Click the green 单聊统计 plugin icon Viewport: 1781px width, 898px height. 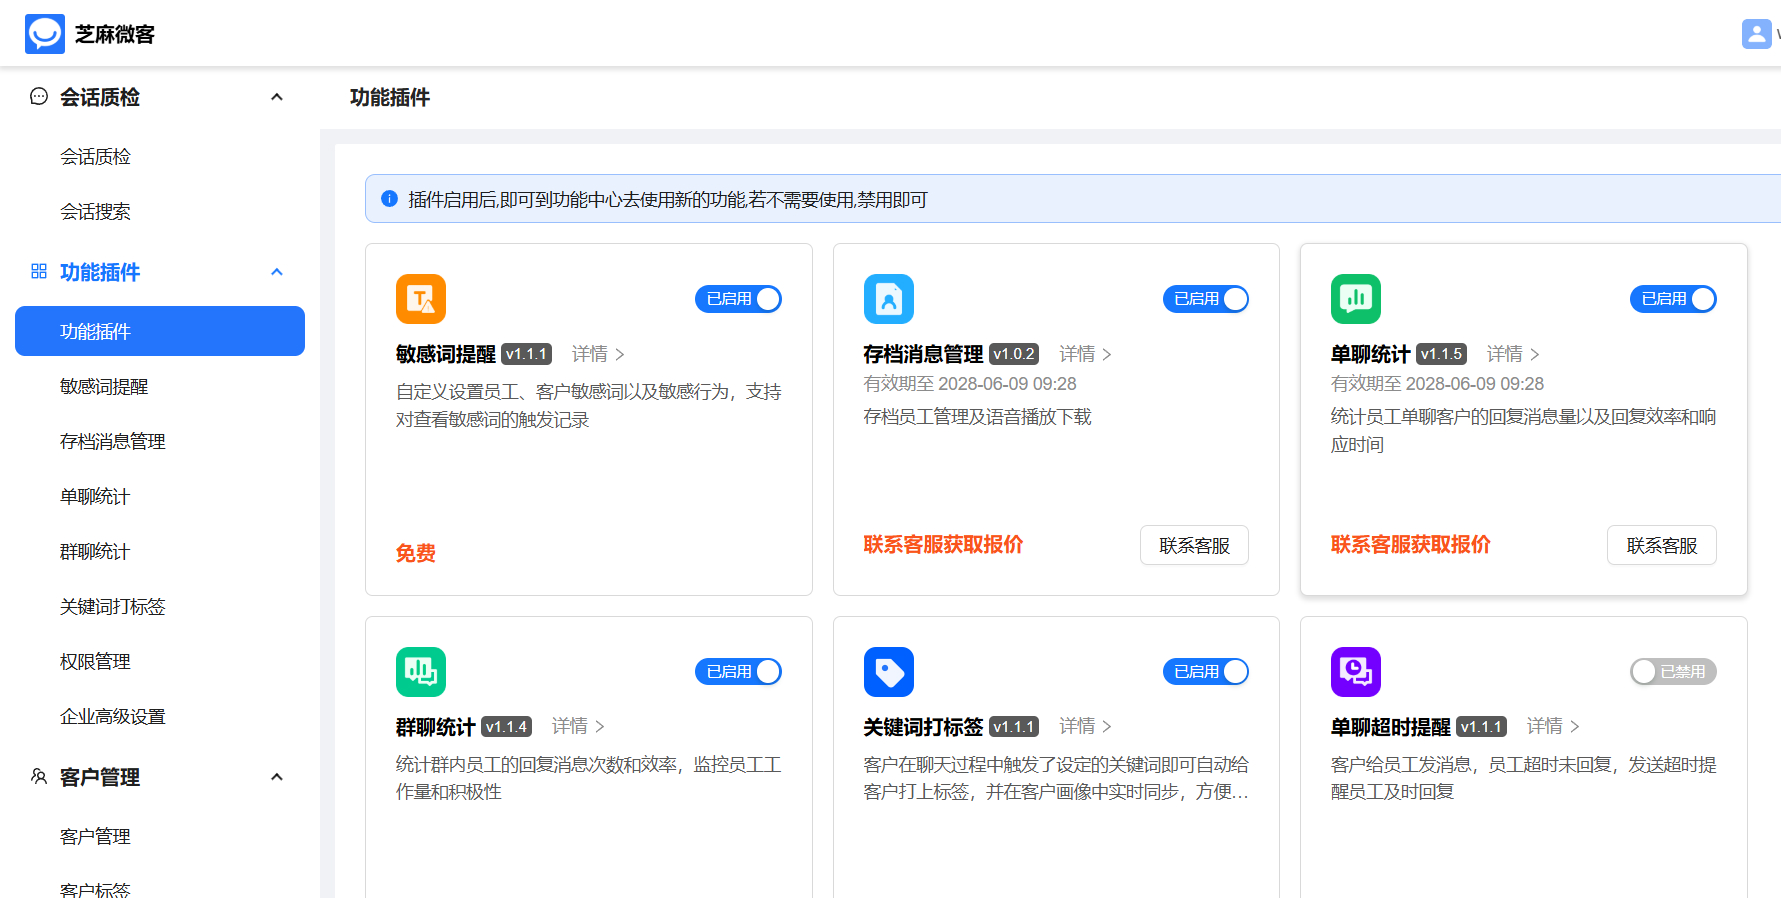click(1356, 299)
